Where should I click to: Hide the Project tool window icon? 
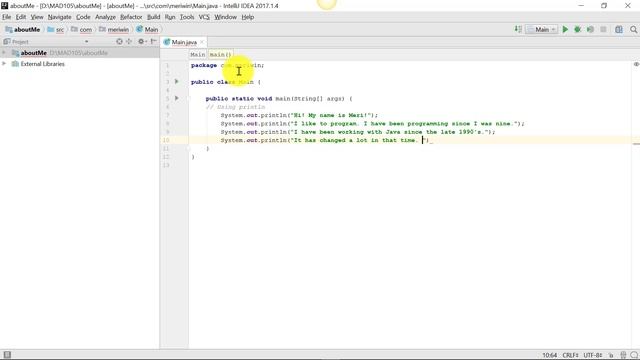coord(153,42)
